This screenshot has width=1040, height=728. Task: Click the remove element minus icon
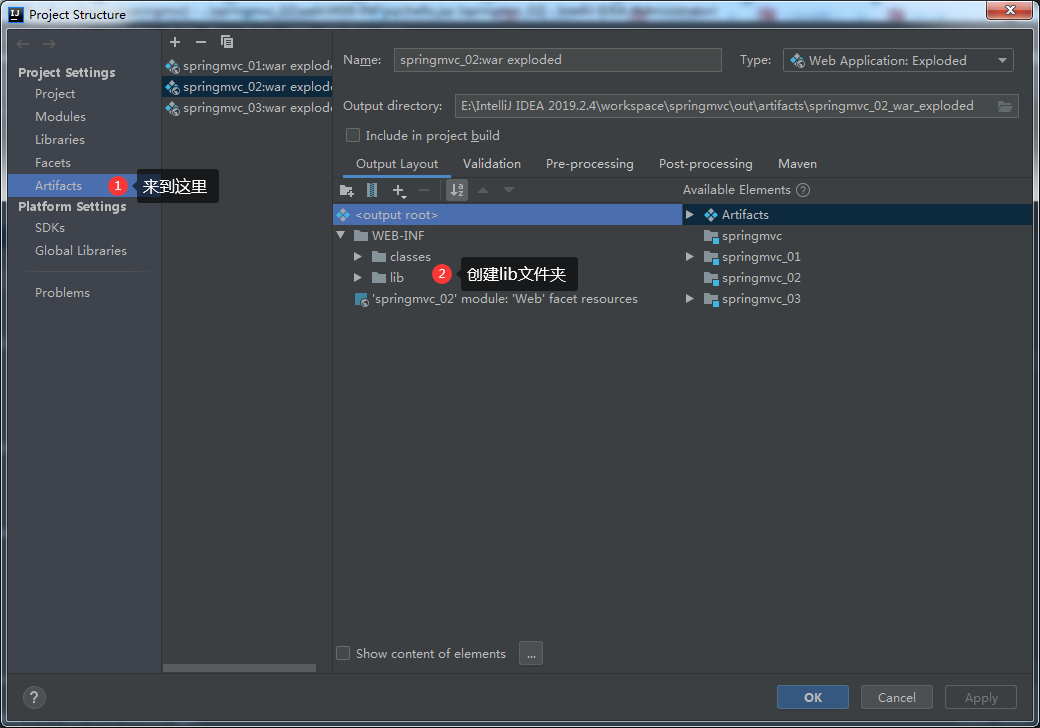tap(424, 190)
